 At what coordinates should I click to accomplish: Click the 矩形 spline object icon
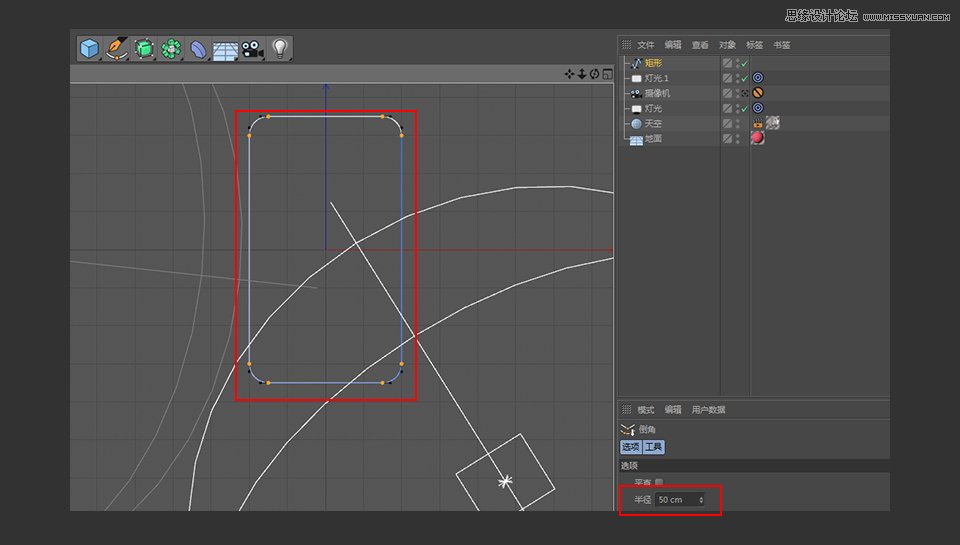pos(636,63)
